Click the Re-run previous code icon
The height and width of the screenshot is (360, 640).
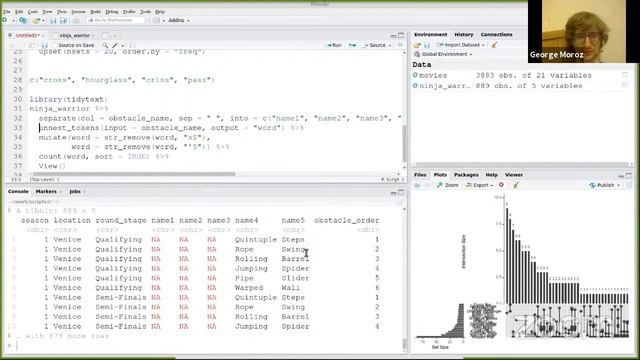pyautogui.click(x=352, y=45)
